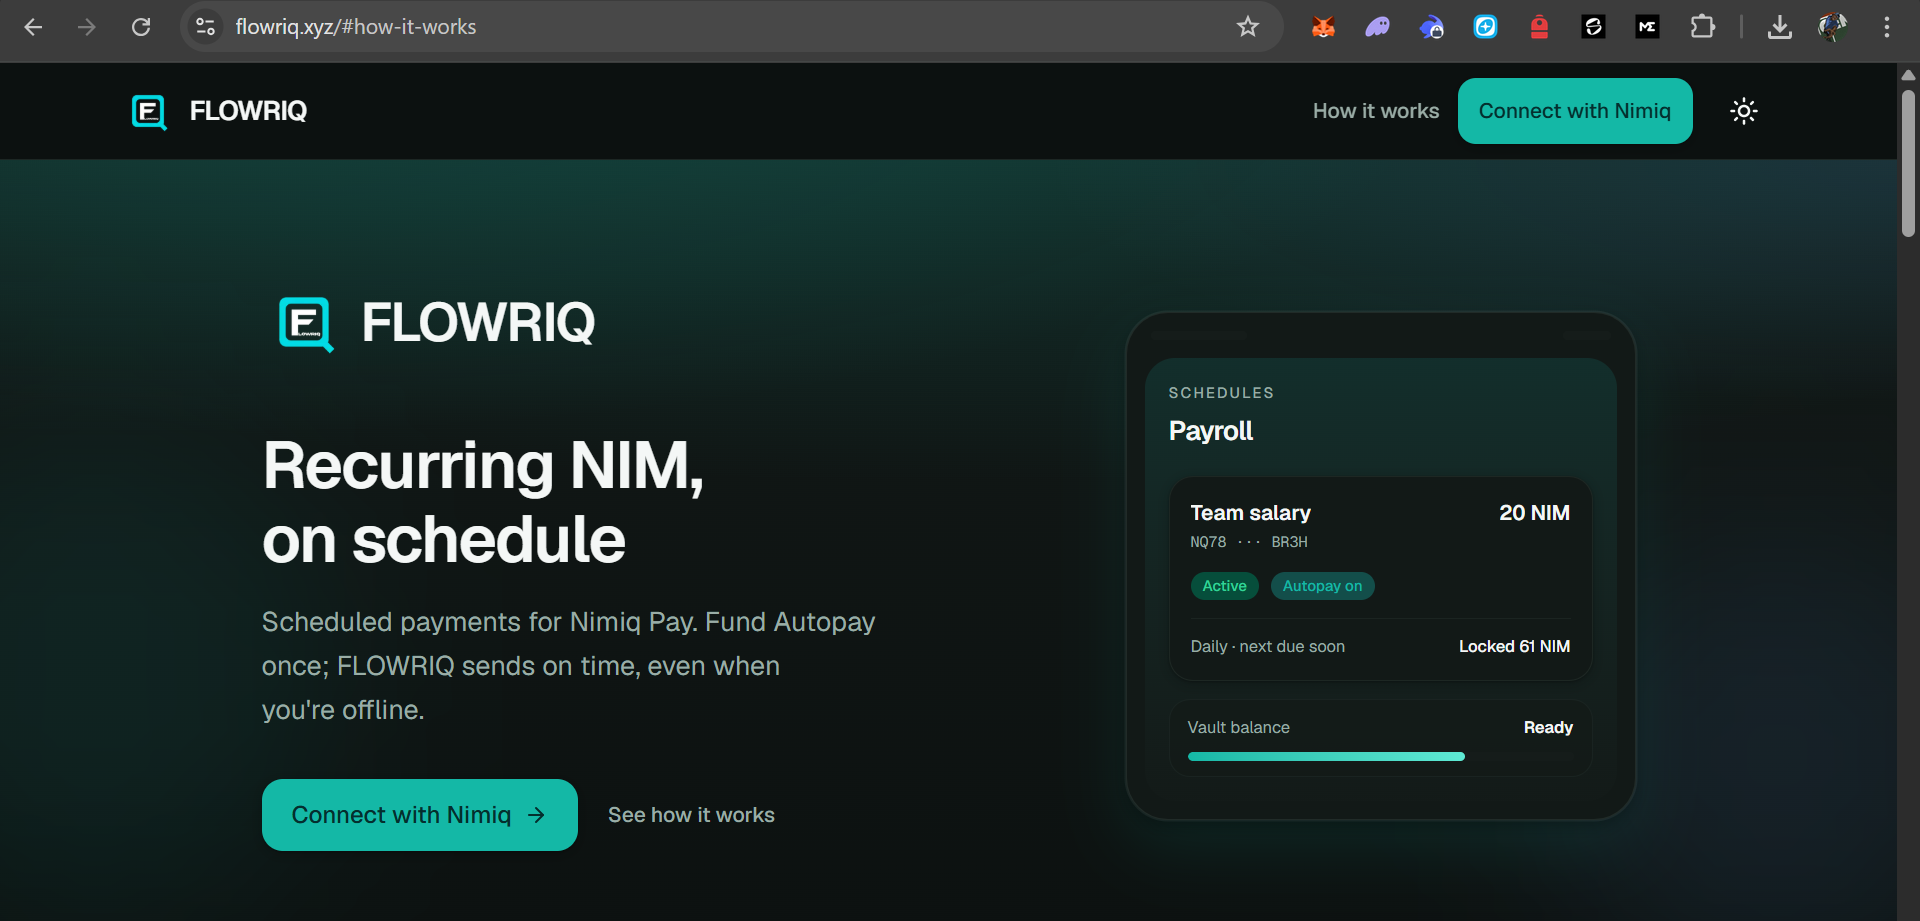Click the FLOWRIQ brand name in the navbar
Screen dimensions: 1920x921
[248, 111]
